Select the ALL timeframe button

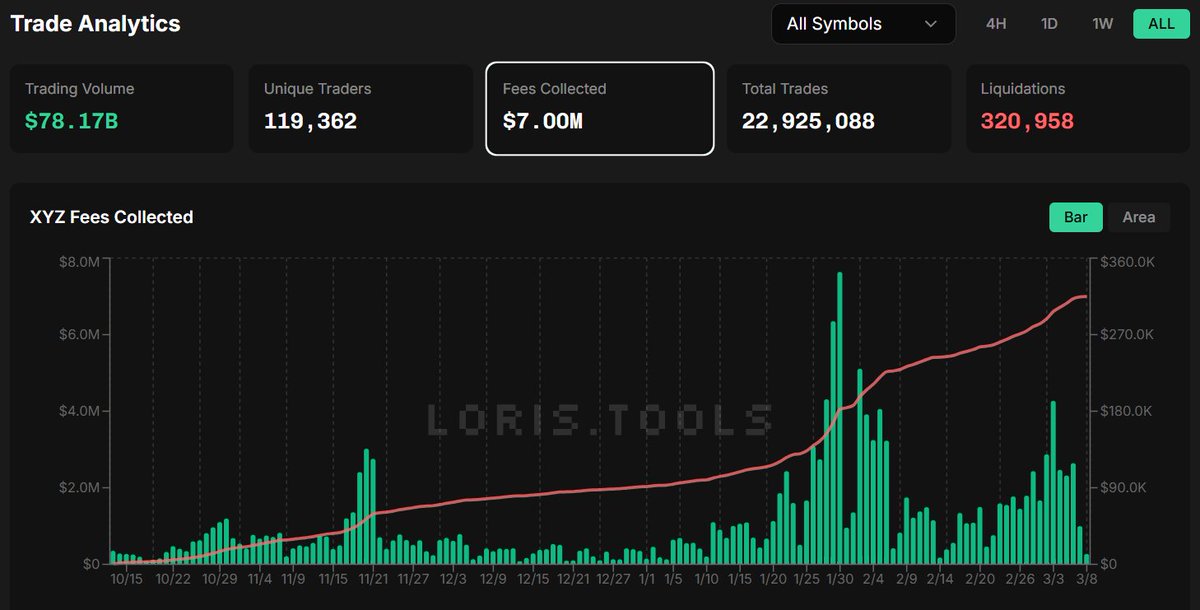(1161, 24)
